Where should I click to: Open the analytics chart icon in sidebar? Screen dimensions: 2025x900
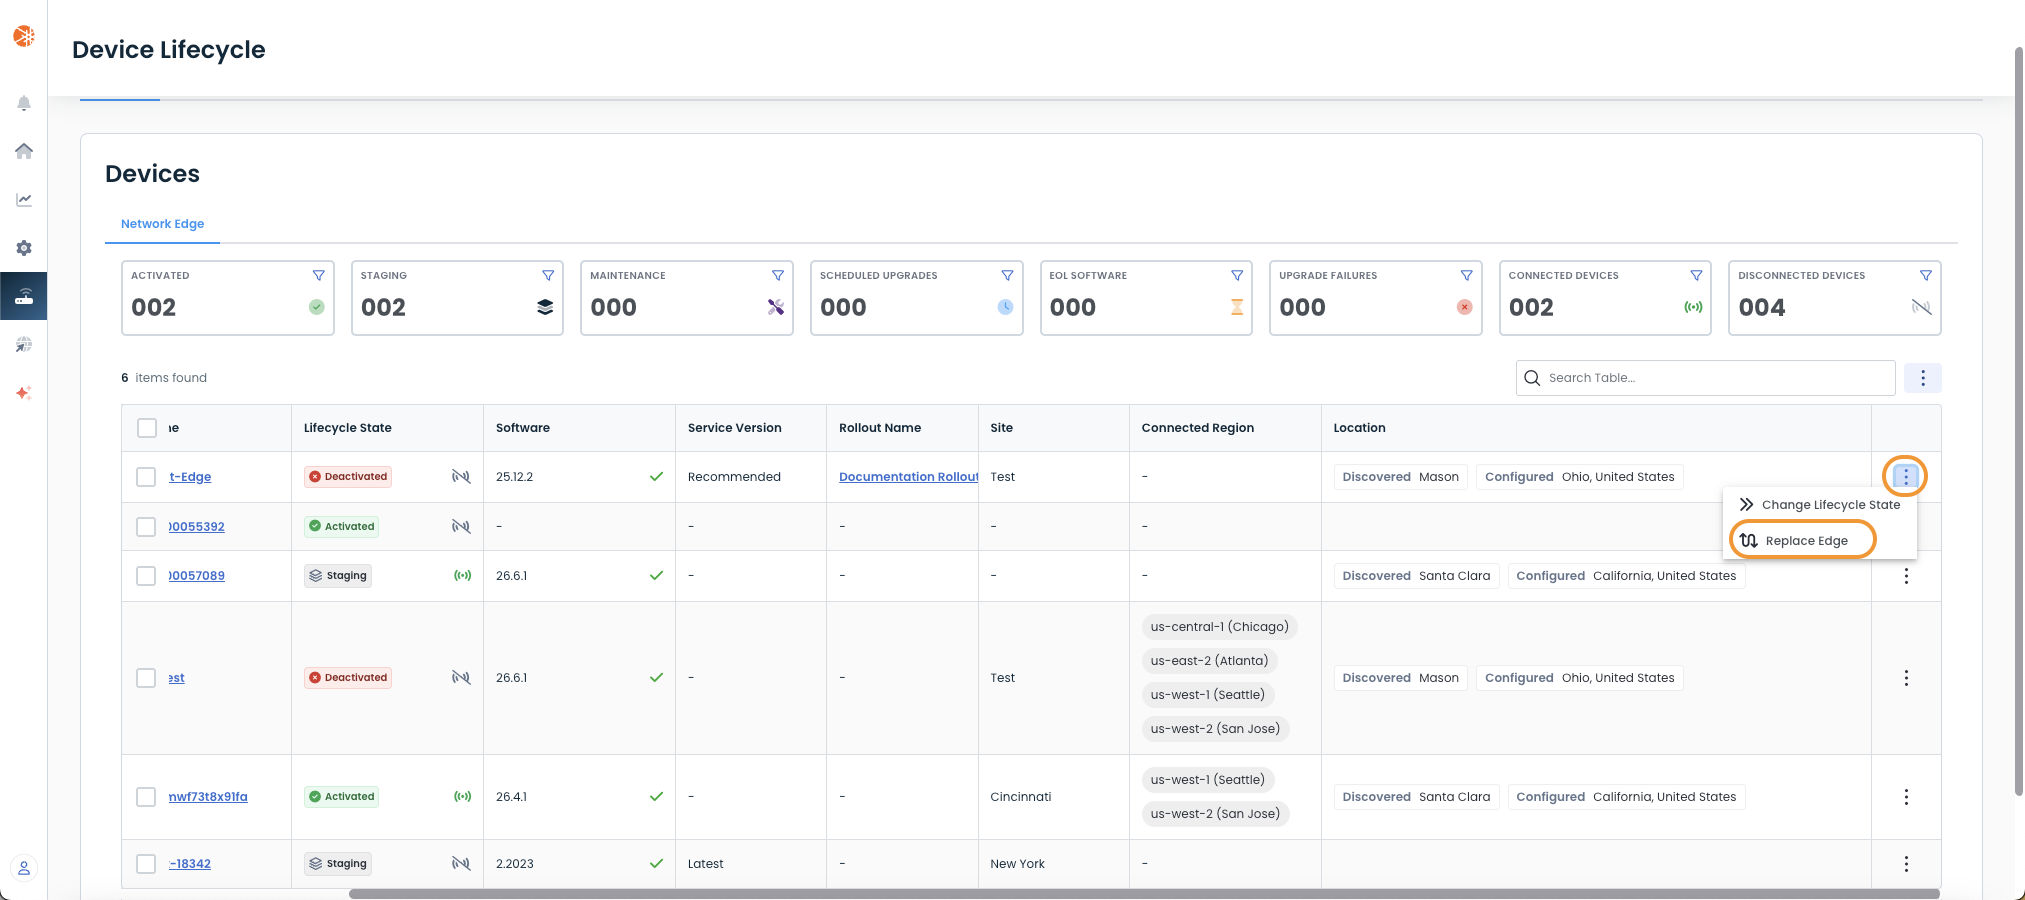pyautogui.click(x=24, y=199)
